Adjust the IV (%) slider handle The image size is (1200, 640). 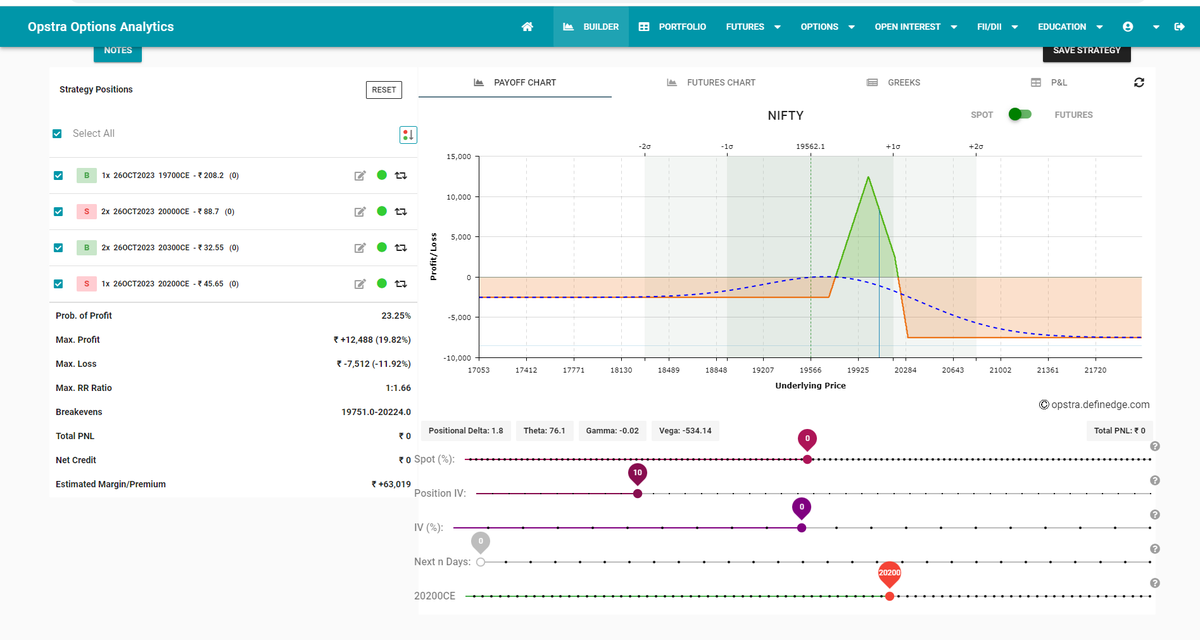pyautogui.click(x=801, y=527)
